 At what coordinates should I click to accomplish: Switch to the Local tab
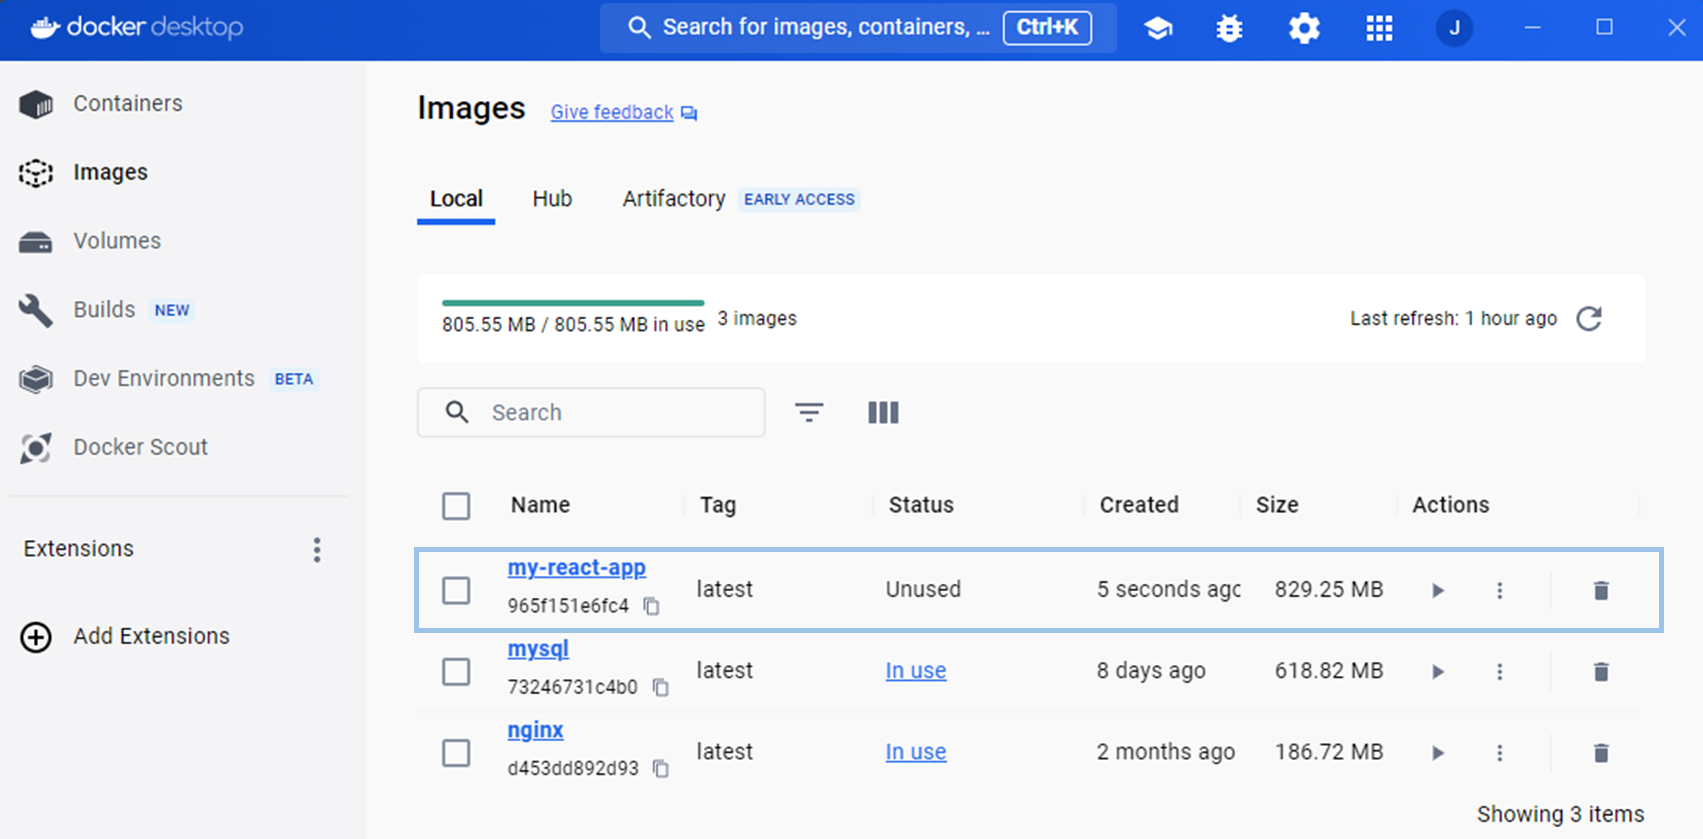[456, 199]
